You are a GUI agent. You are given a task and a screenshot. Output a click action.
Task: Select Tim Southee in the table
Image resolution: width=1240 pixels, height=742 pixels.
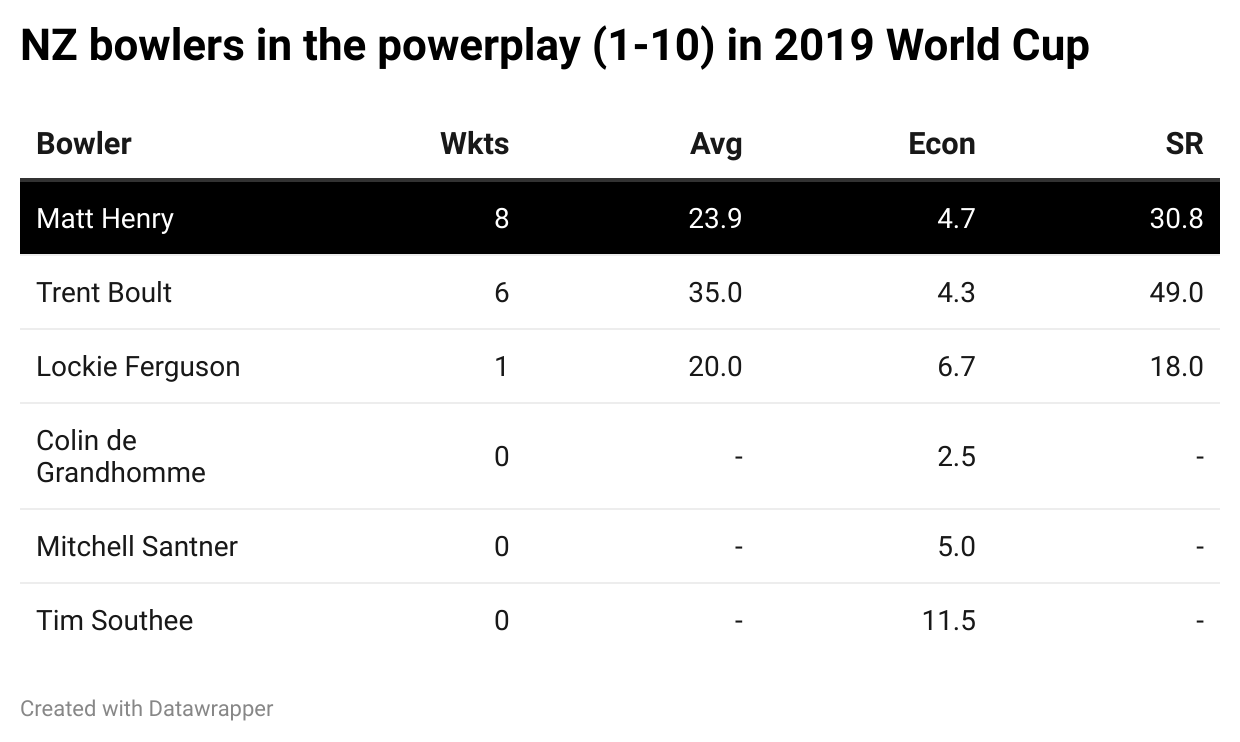click(x=114, y=620)
